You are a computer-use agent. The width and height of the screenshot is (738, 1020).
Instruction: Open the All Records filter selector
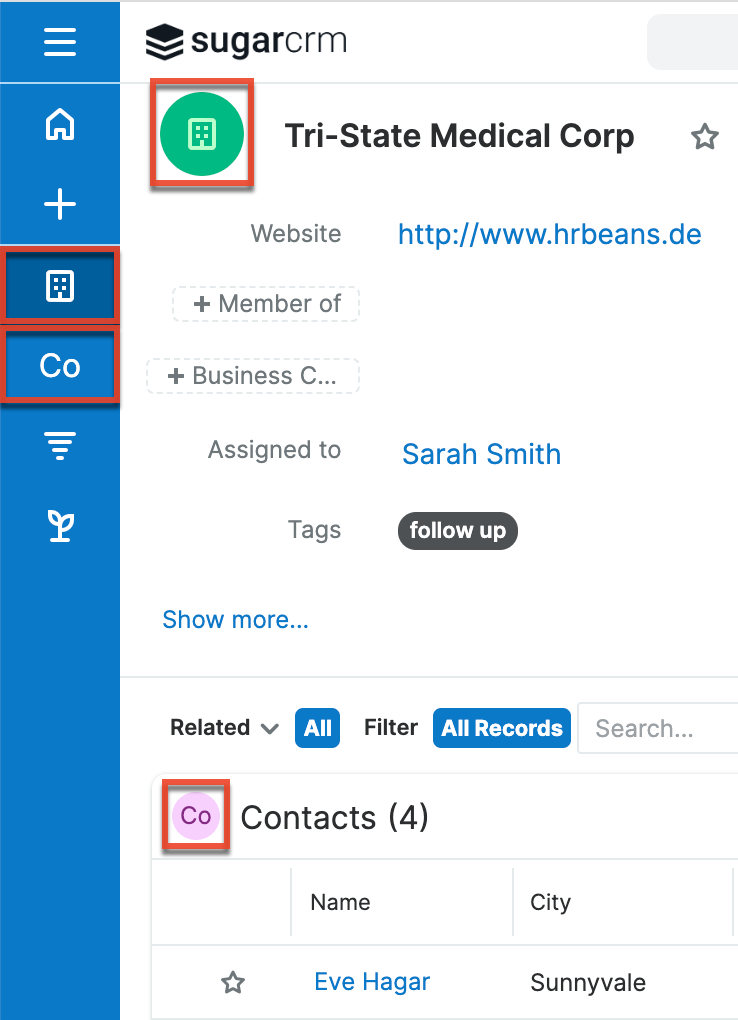(x=501, y=728)
